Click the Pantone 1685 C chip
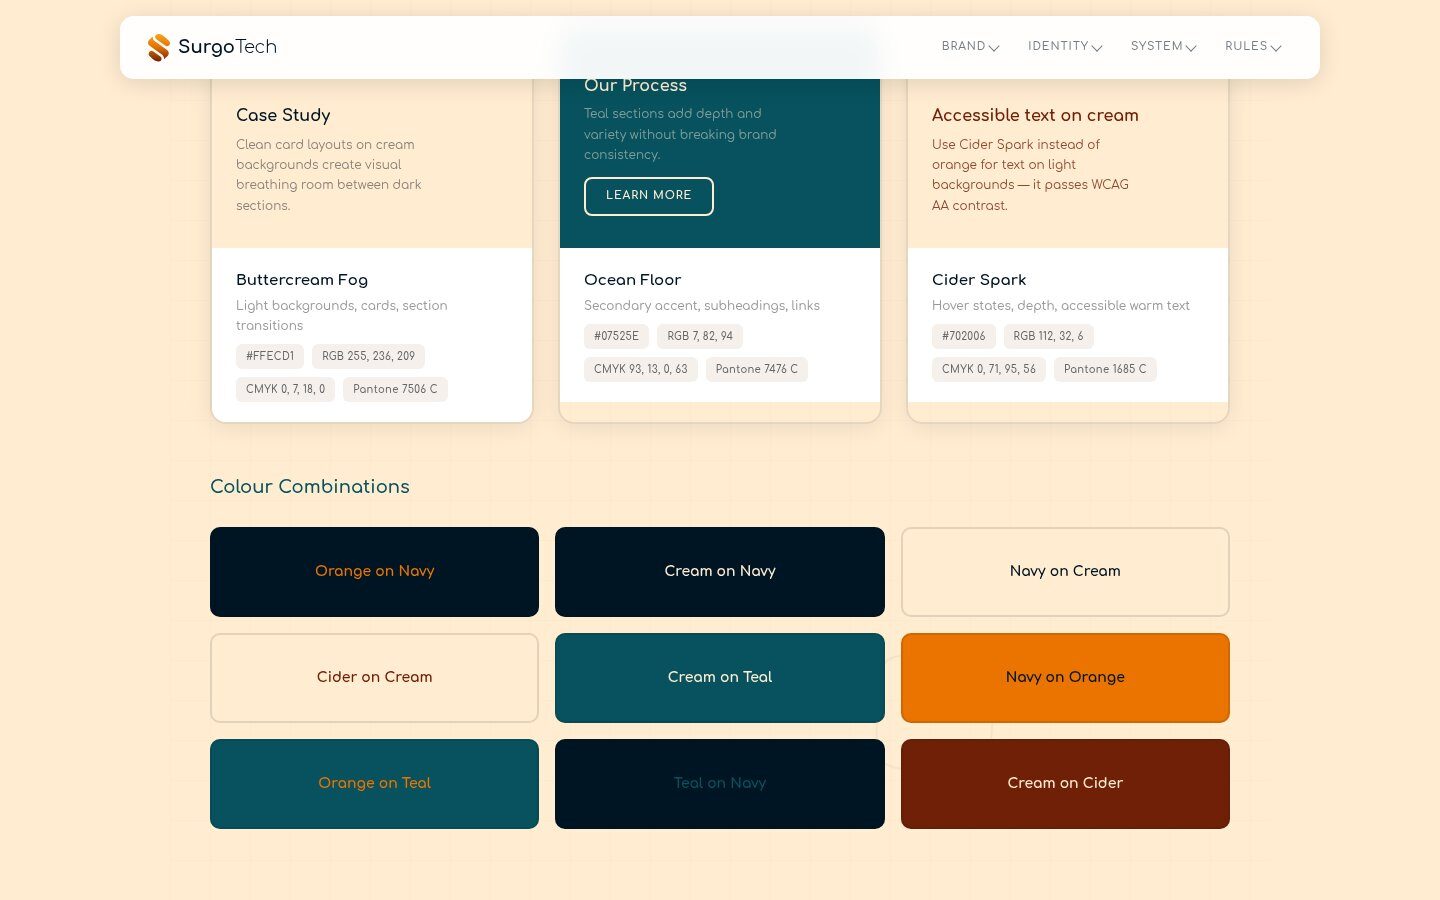1440x900 pixels. 1105,369
